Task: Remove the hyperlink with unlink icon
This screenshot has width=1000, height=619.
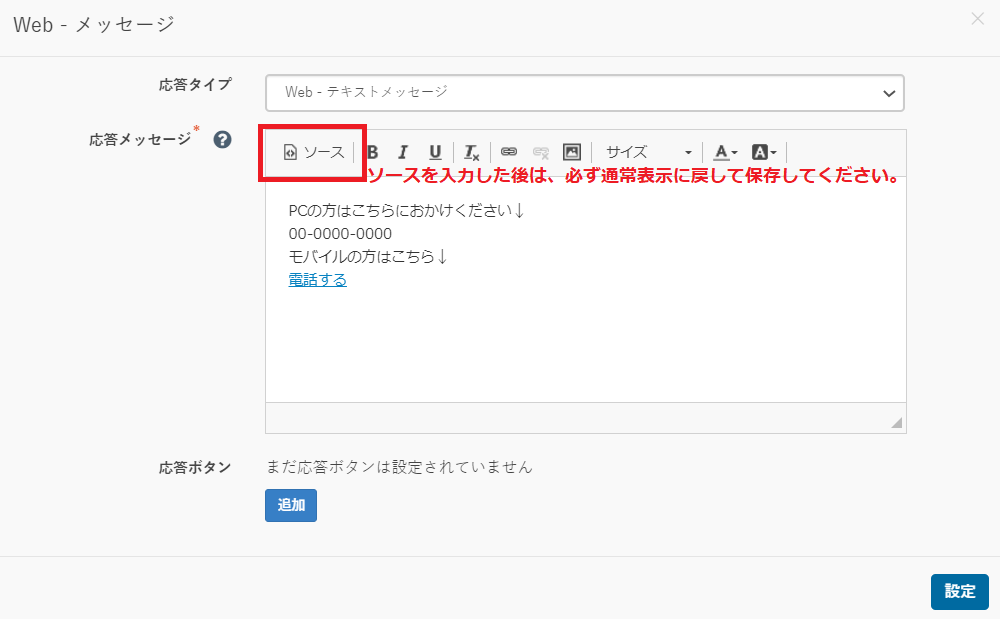Action: tap(541, 152)
